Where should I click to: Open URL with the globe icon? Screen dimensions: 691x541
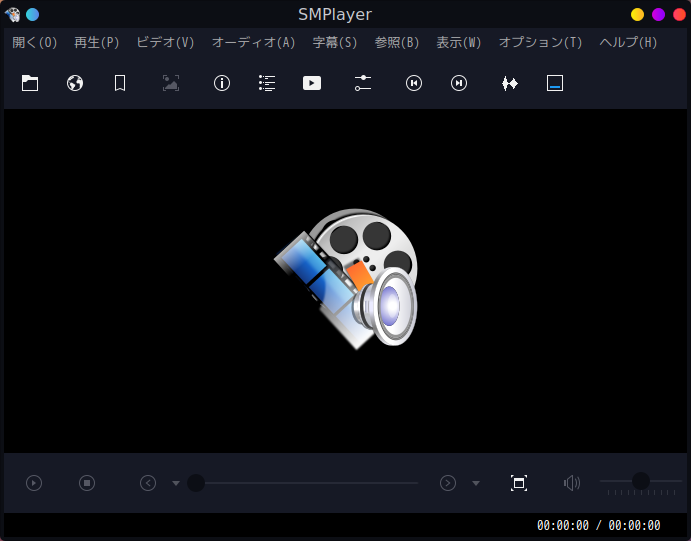[75, 83]
